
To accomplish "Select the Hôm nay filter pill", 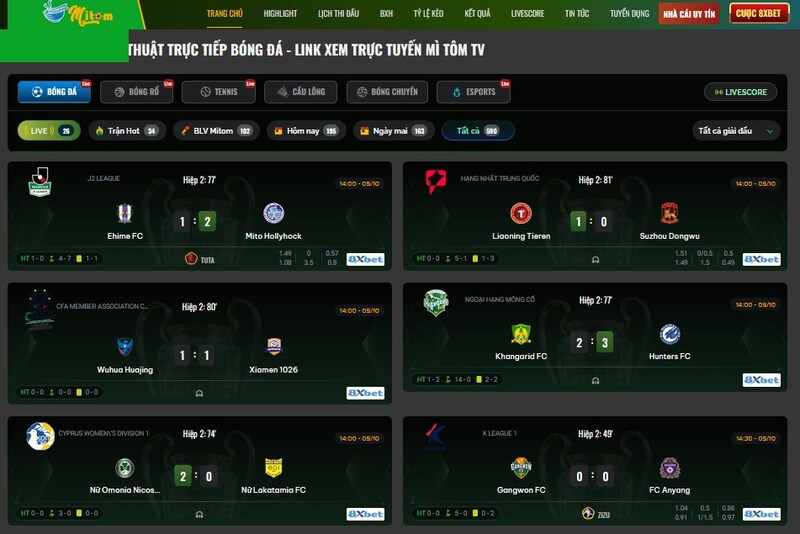I will [306, 131].
